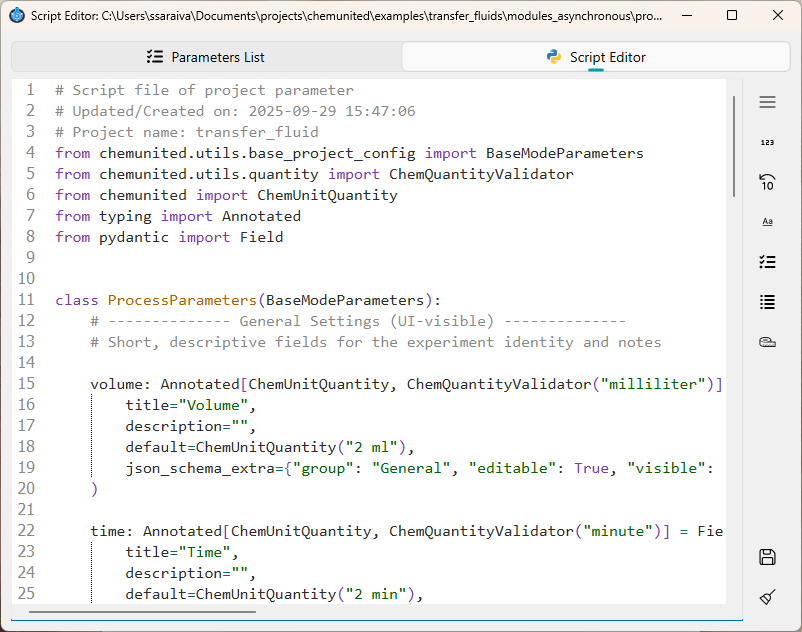
Task: Click the undo 10 steps icon
Action: [x=767, y=182]
